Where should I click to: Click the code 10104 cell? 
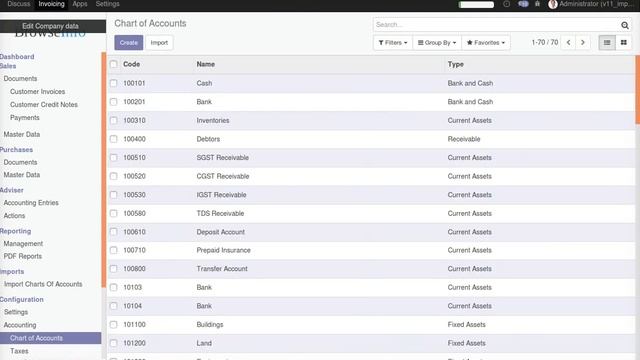pyautogui.click(x=132, y=306)
